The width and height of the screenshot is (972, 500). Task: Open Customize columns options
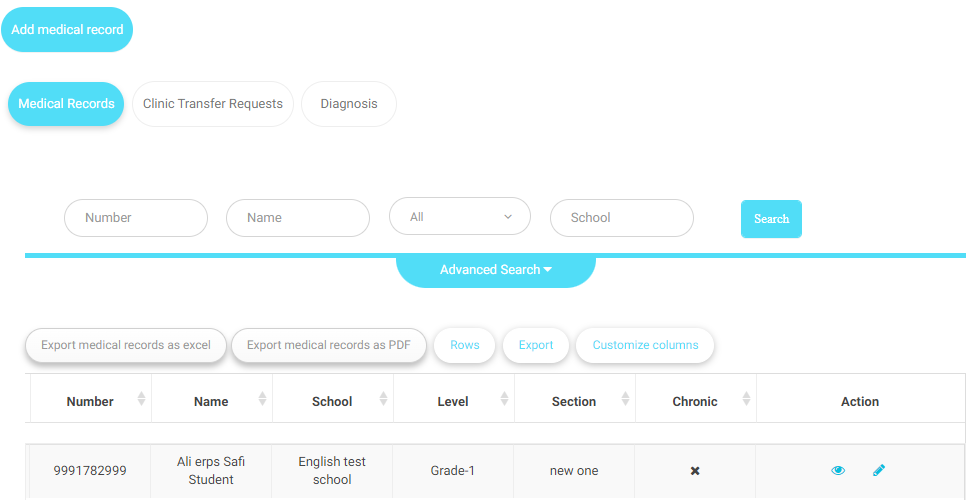pyautogui.click(x=645, y=345)
